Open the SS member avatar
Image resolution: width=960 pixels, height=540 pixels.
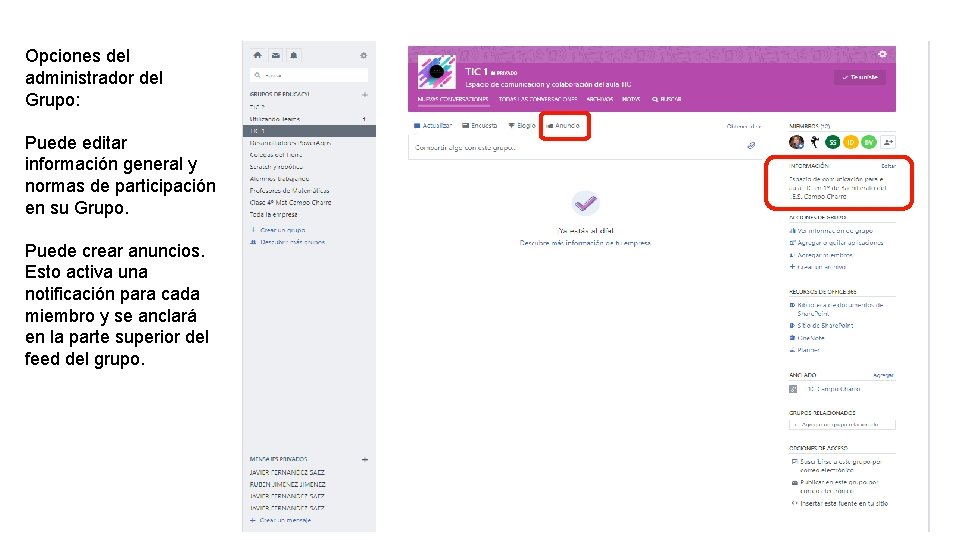tap(832, 142)
